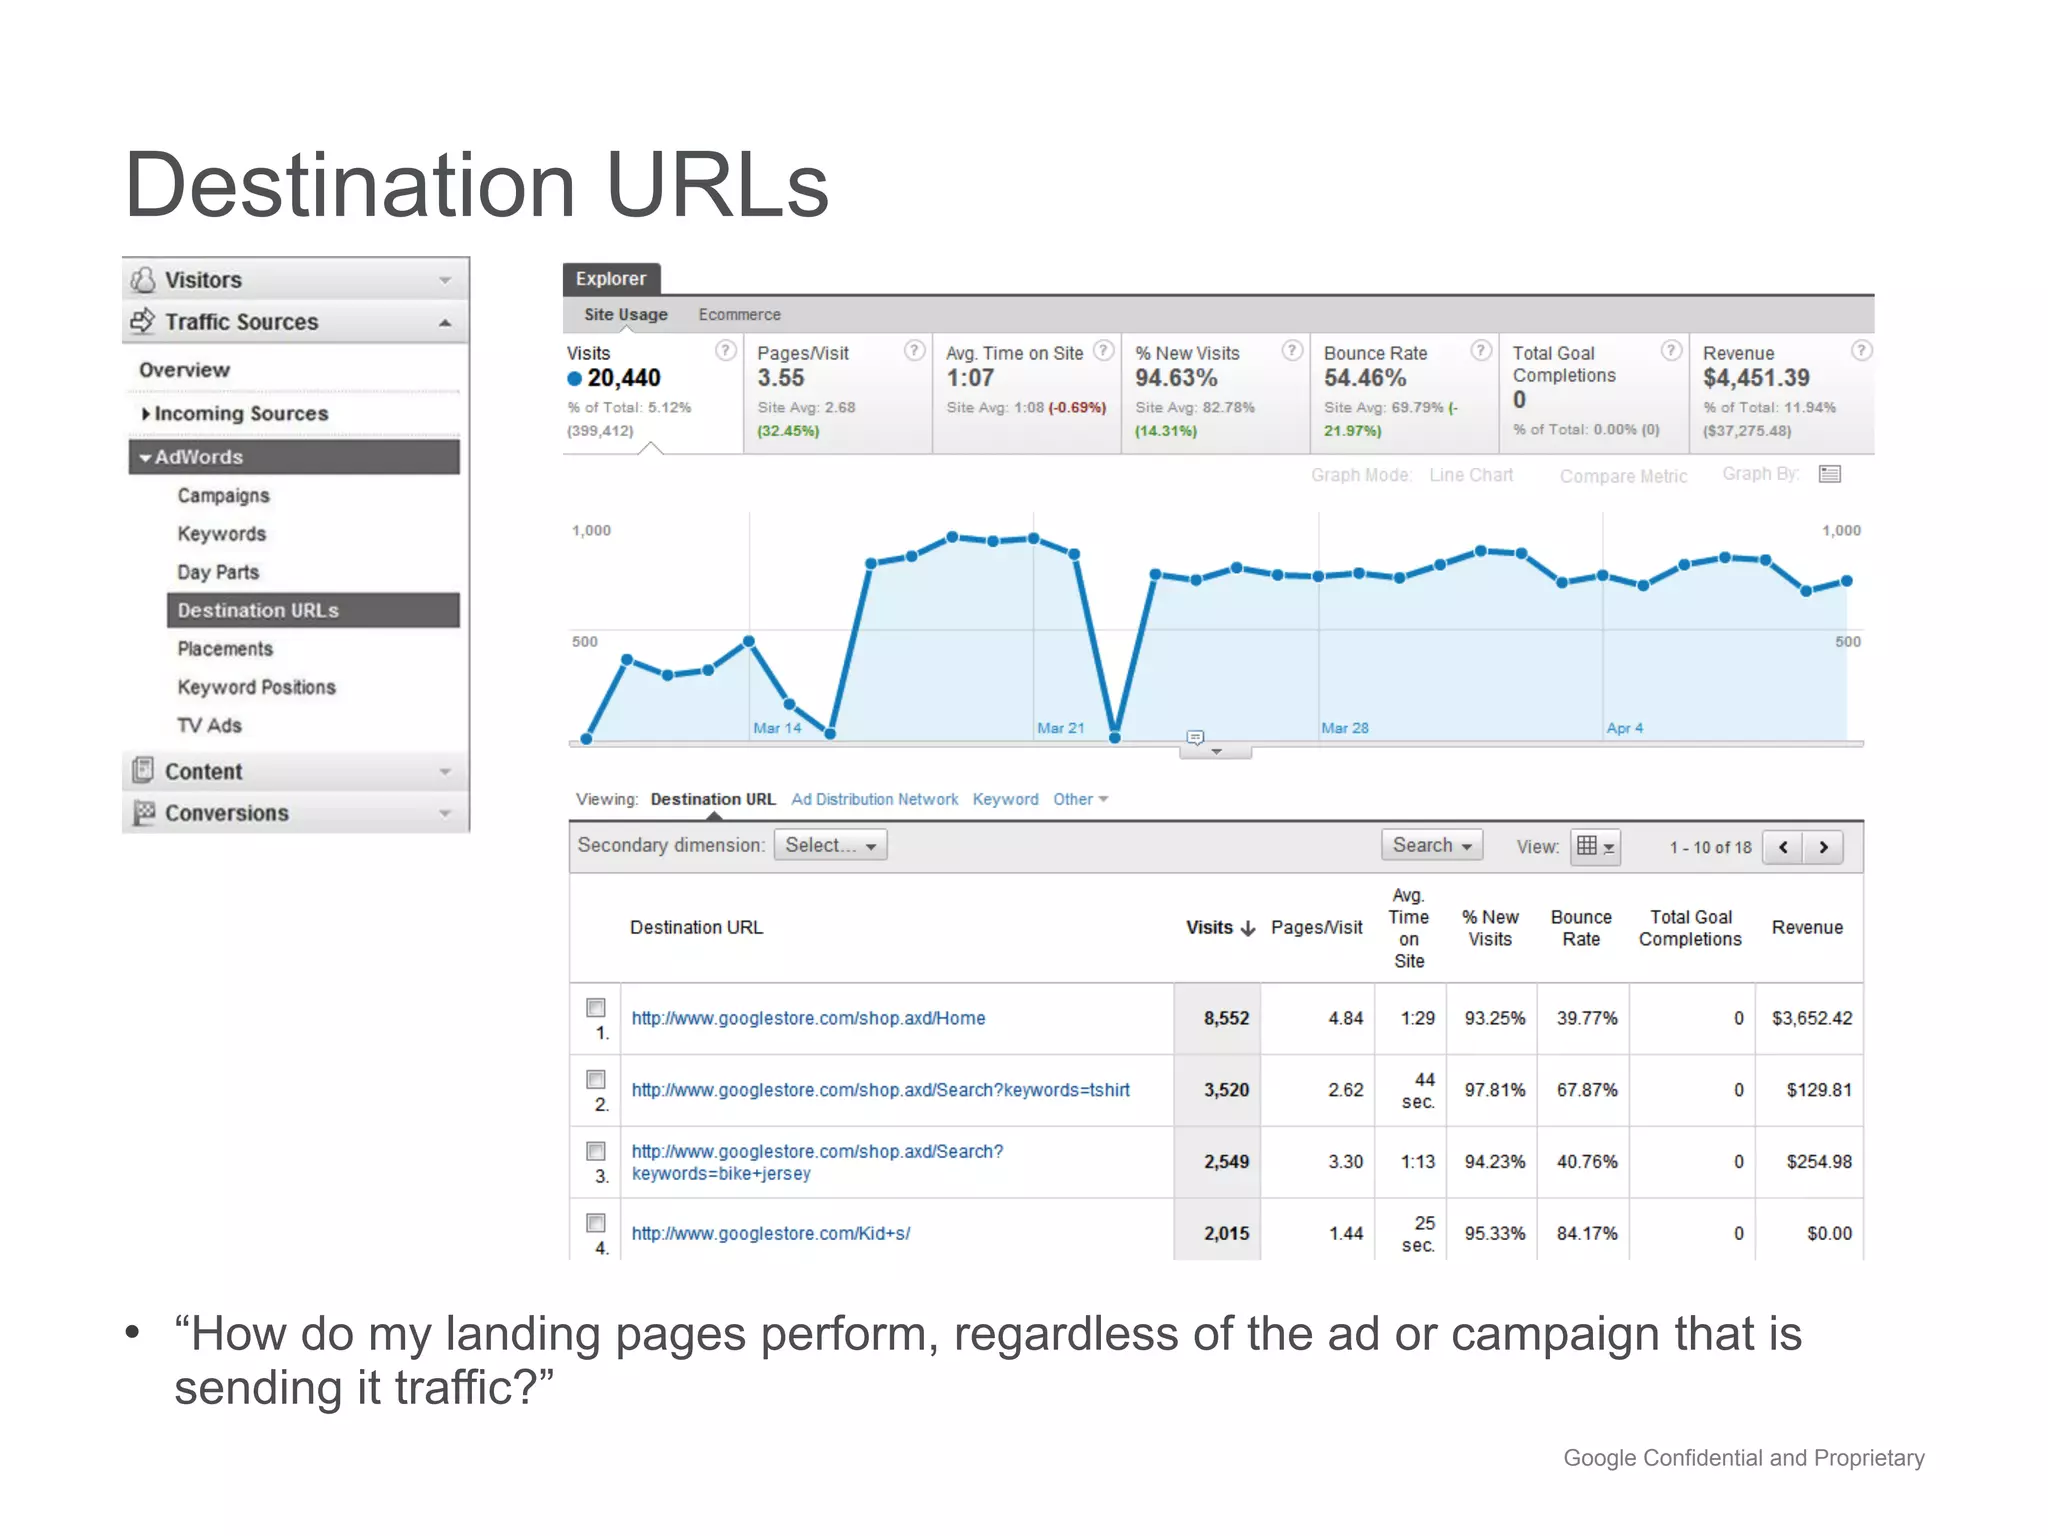Select the Visits 20,440 metric tile
Viewport: 2048px width, 1536px height.
coord(652,393)
